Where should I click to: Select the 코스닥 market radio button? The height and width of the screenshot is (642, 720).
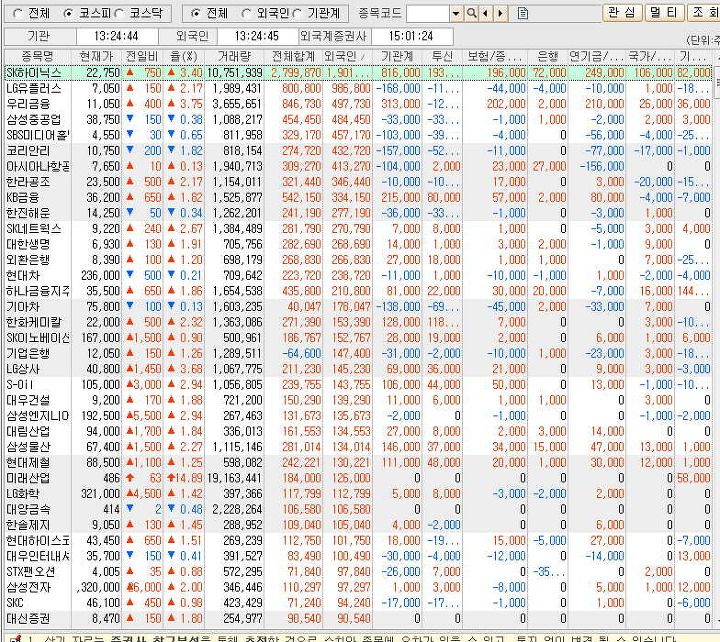pyautogui.click(x=119, y=14)
